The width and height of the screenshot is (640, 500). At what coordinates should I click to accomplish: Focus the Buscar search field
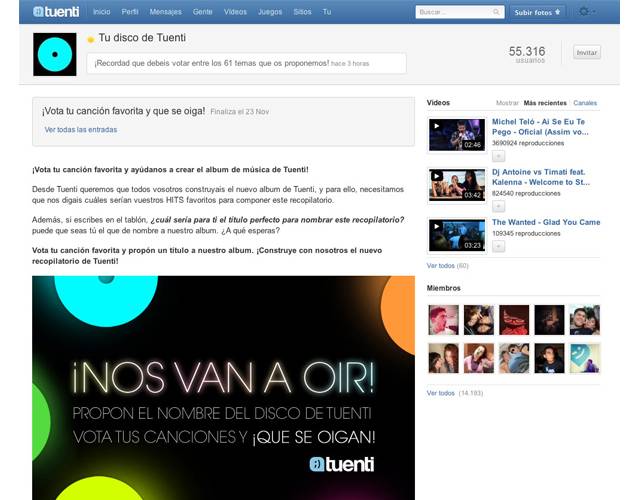[x=460, y=12]
